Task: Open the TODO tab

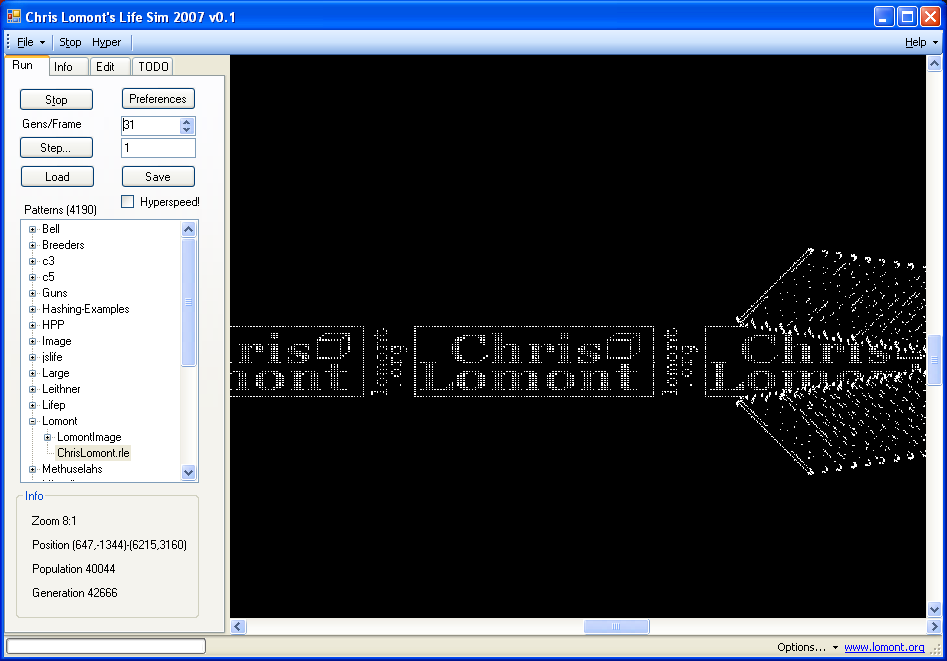Action: pos(153,67)
